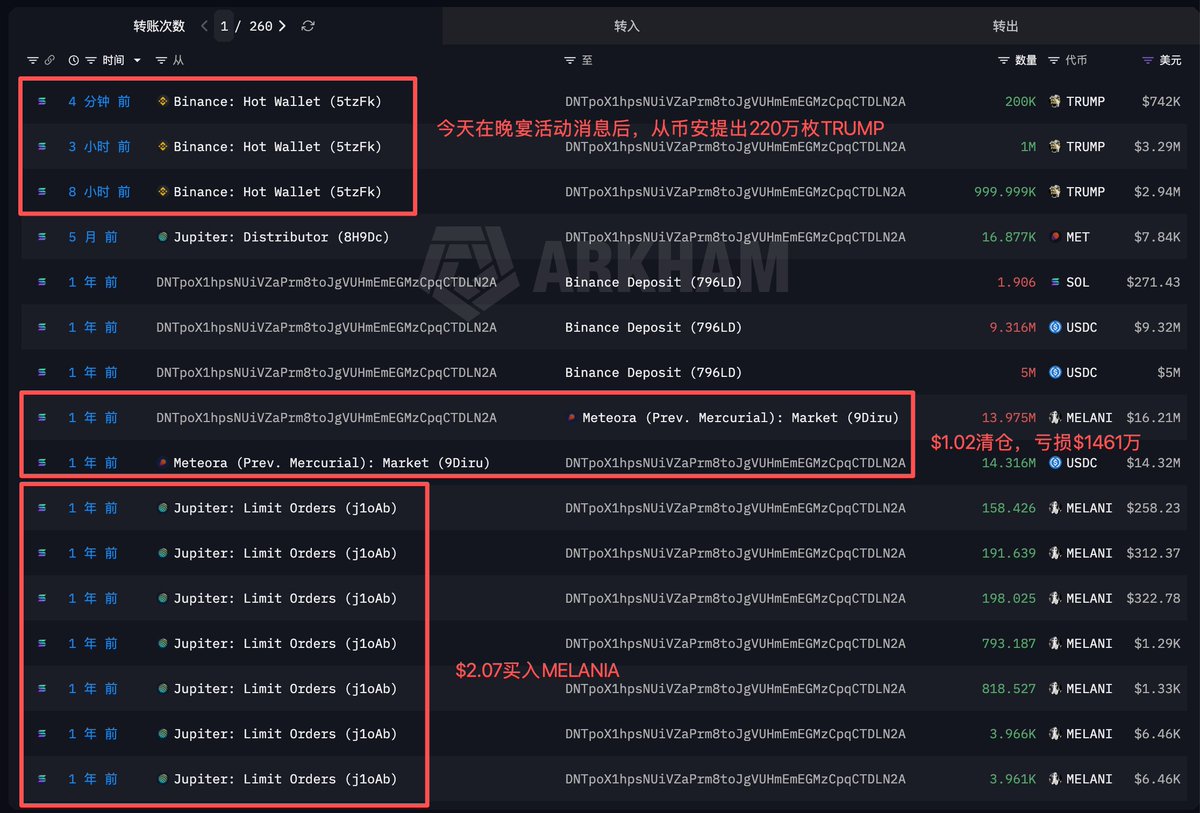1200x813 pixels.
Task: Open the 4 分钟 前 transaction timestamp
Action: 99,102
